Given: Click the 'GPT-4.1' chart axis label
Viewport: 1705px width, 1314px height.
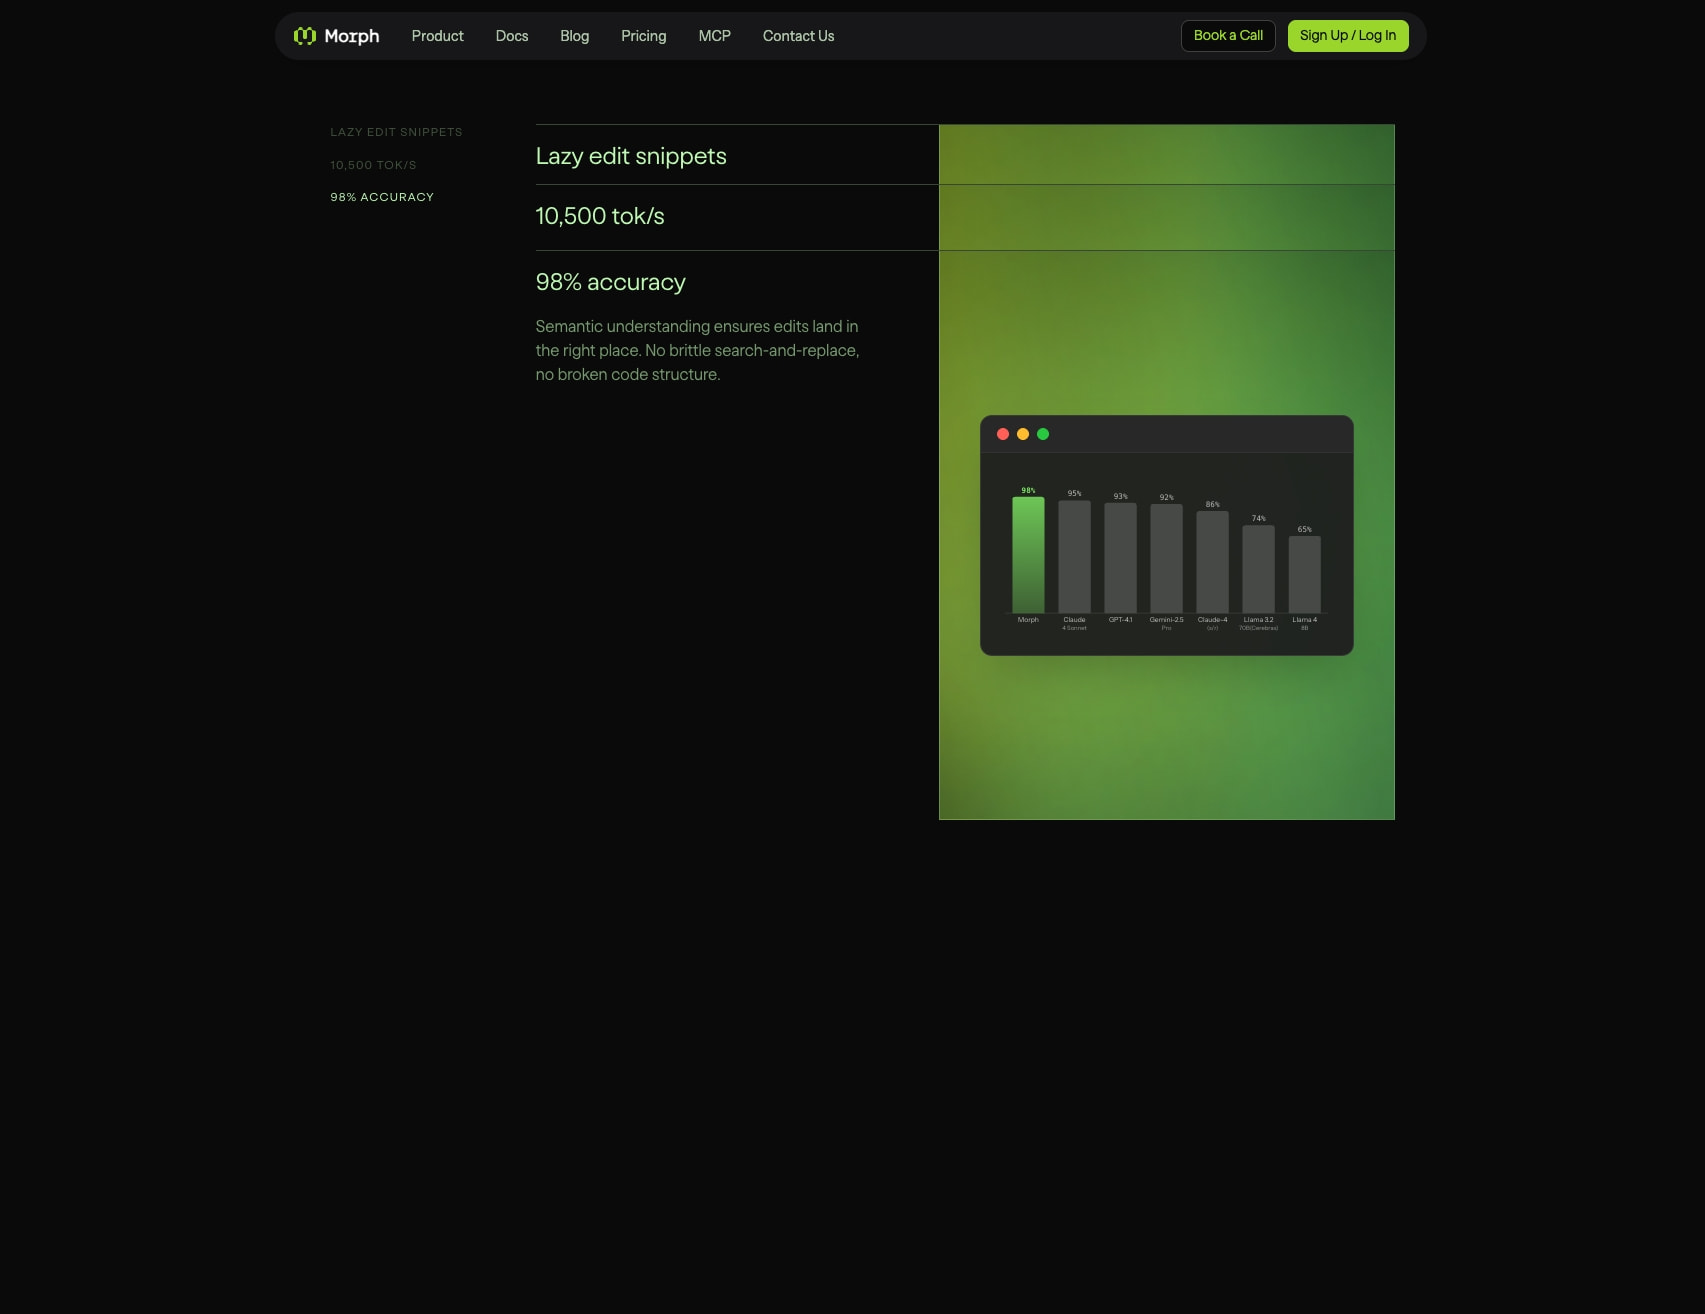Looking at the screenshot, I should click(1120, 620).
